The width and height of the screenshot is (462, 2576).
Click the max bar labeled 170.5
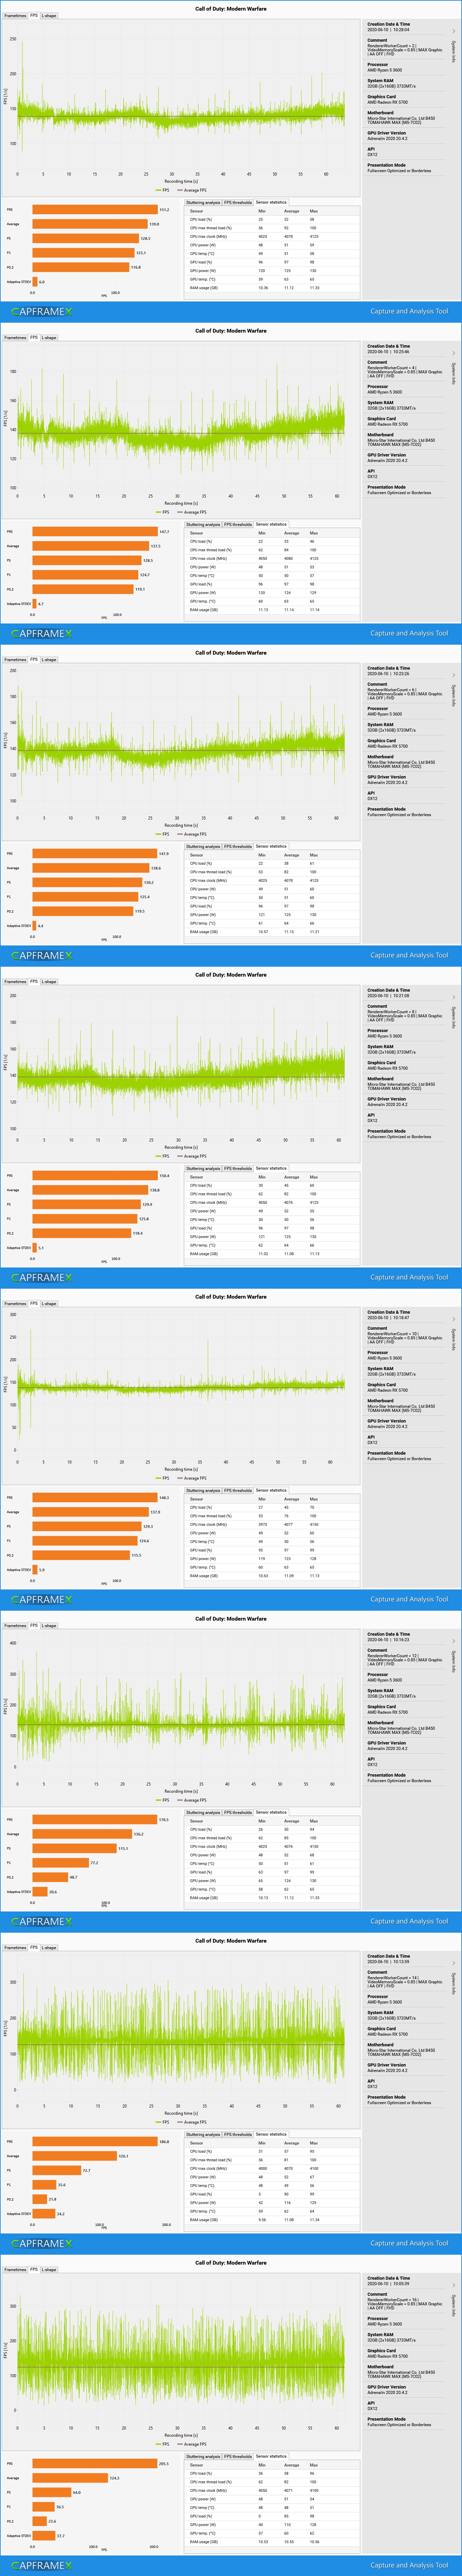coord(95,1820)
